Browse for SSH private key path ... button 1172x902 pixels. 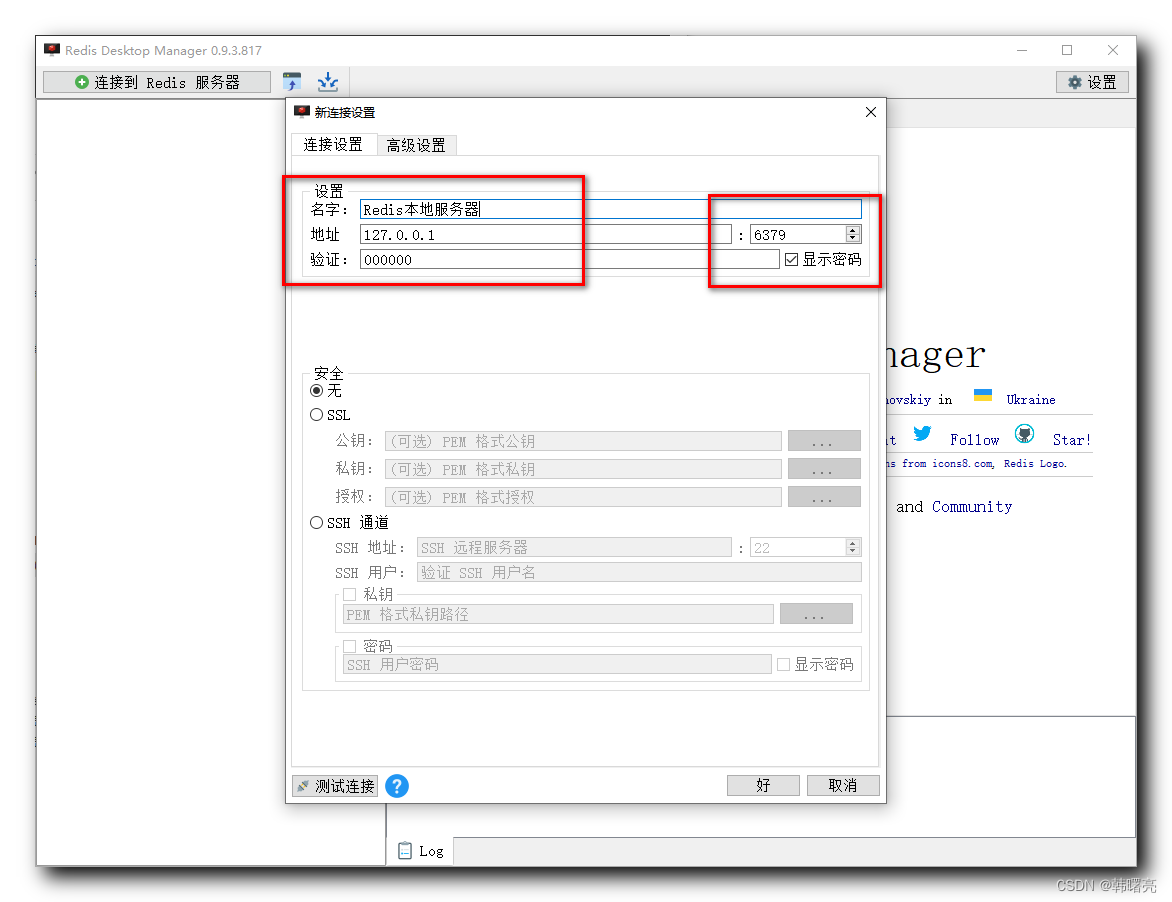tap(815, 614)
